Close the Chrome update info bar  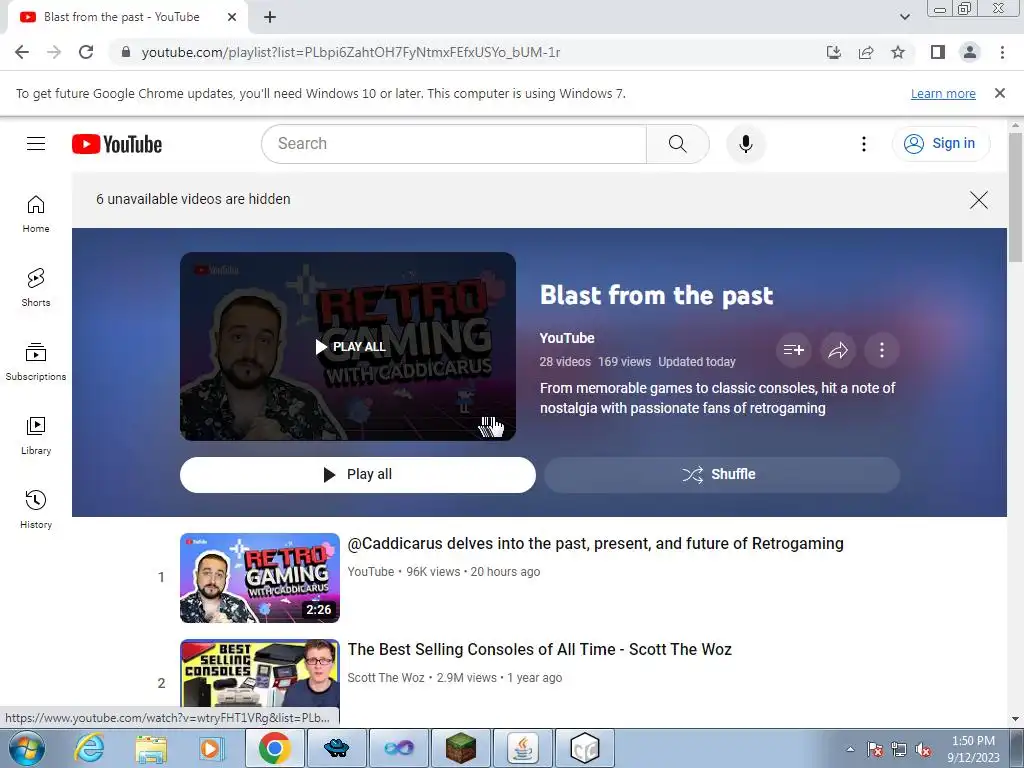(999, 93)
